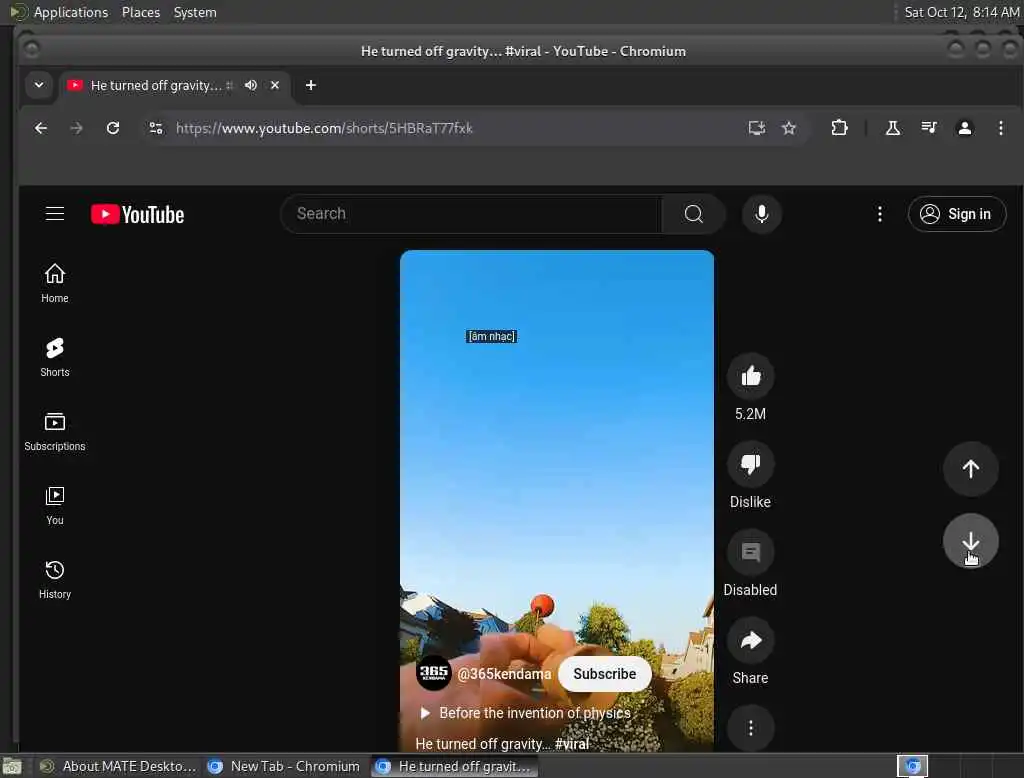1024x778 pixels.
Task: Open YouTube settings three-dot menu
Action: [880, 214]
